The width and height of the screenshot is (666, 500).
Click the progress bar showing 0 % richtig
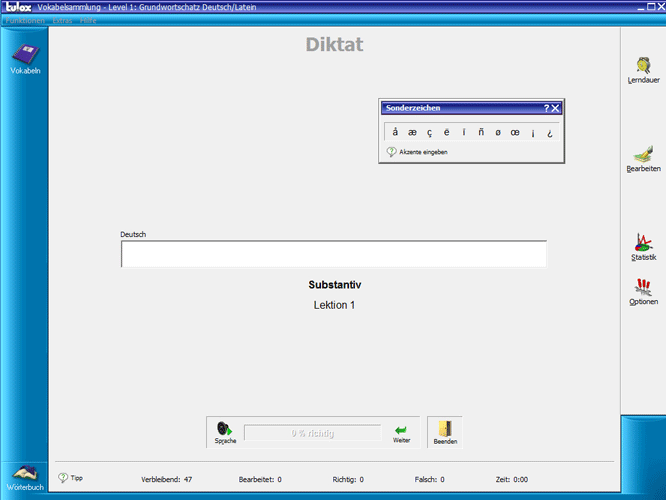[x=312, y=433]
